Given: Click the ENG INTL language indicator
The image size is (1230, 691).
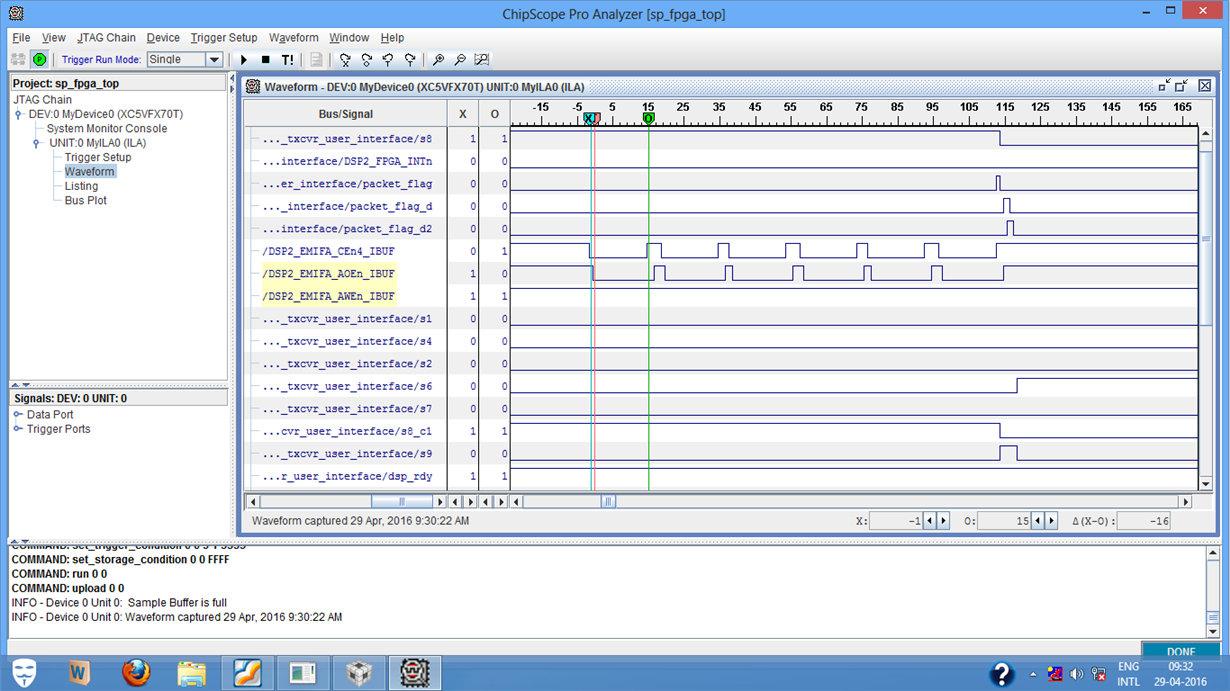Looking at the screenshot, I should [x=1128, y=674].
